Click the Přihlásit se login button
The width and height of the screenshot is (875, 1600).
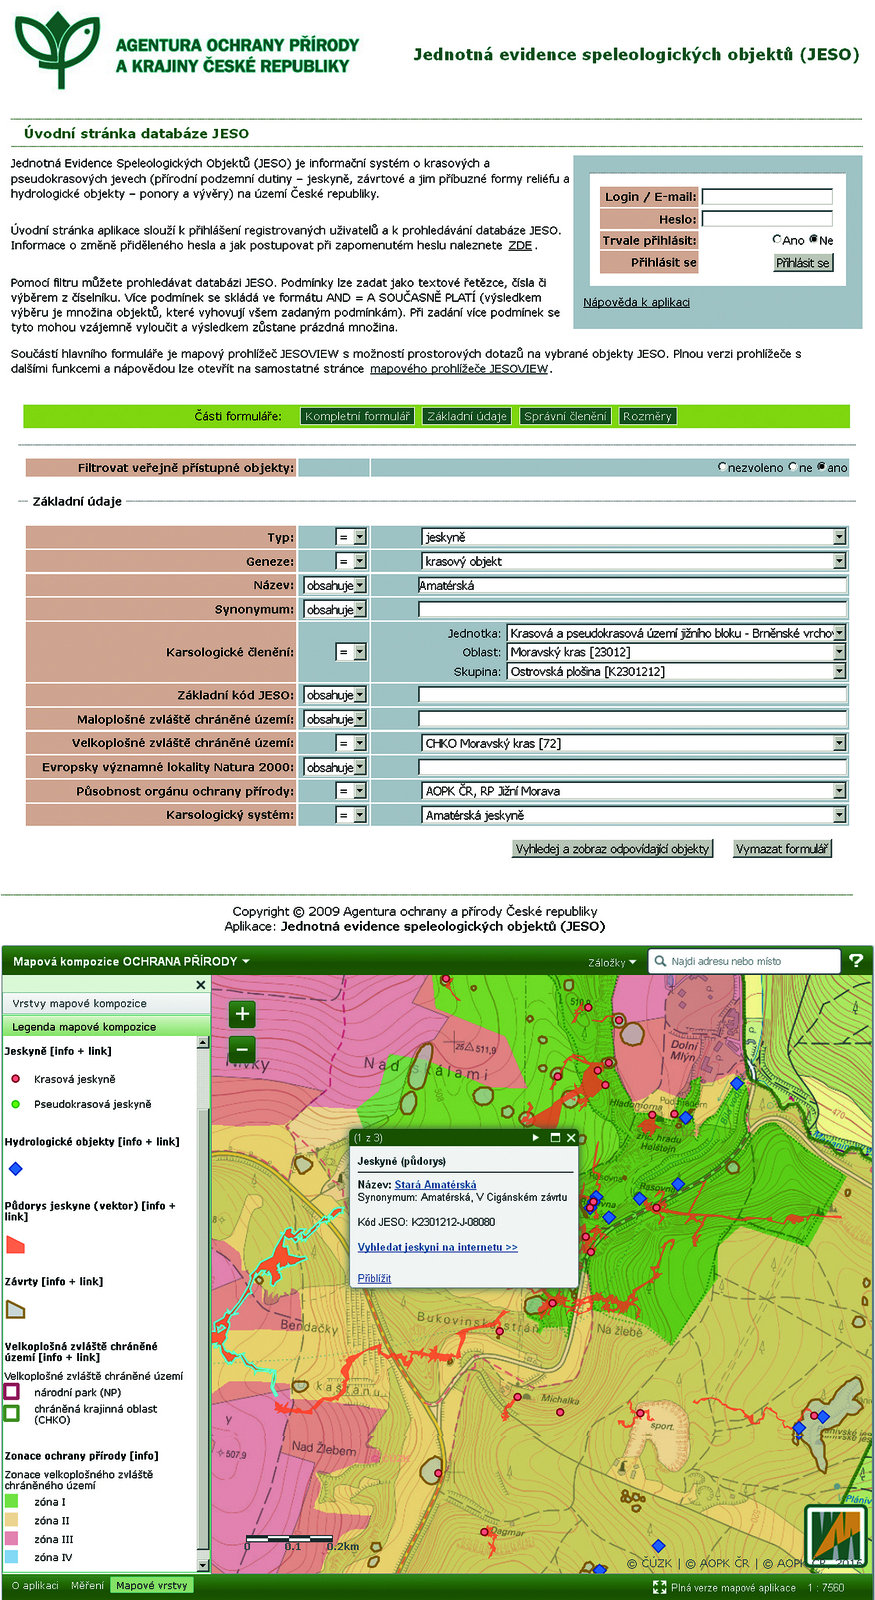coord(803,263)
